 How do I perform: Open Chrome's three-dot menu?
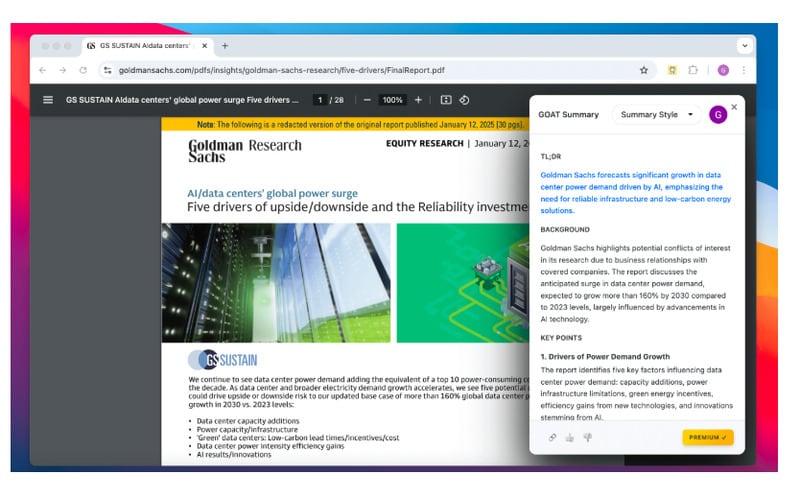(x=743, y=70)
